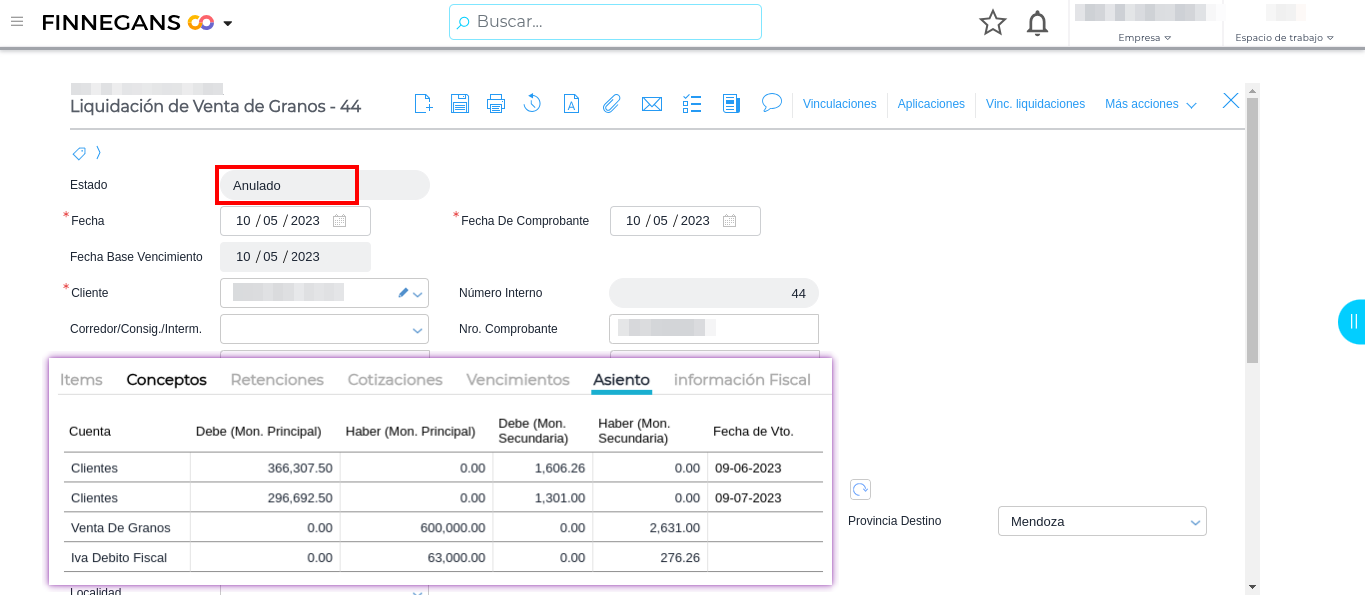Open the Espacio de trabajo selector
Viewport: 1365px width, 595px height.
point(1284,38)
